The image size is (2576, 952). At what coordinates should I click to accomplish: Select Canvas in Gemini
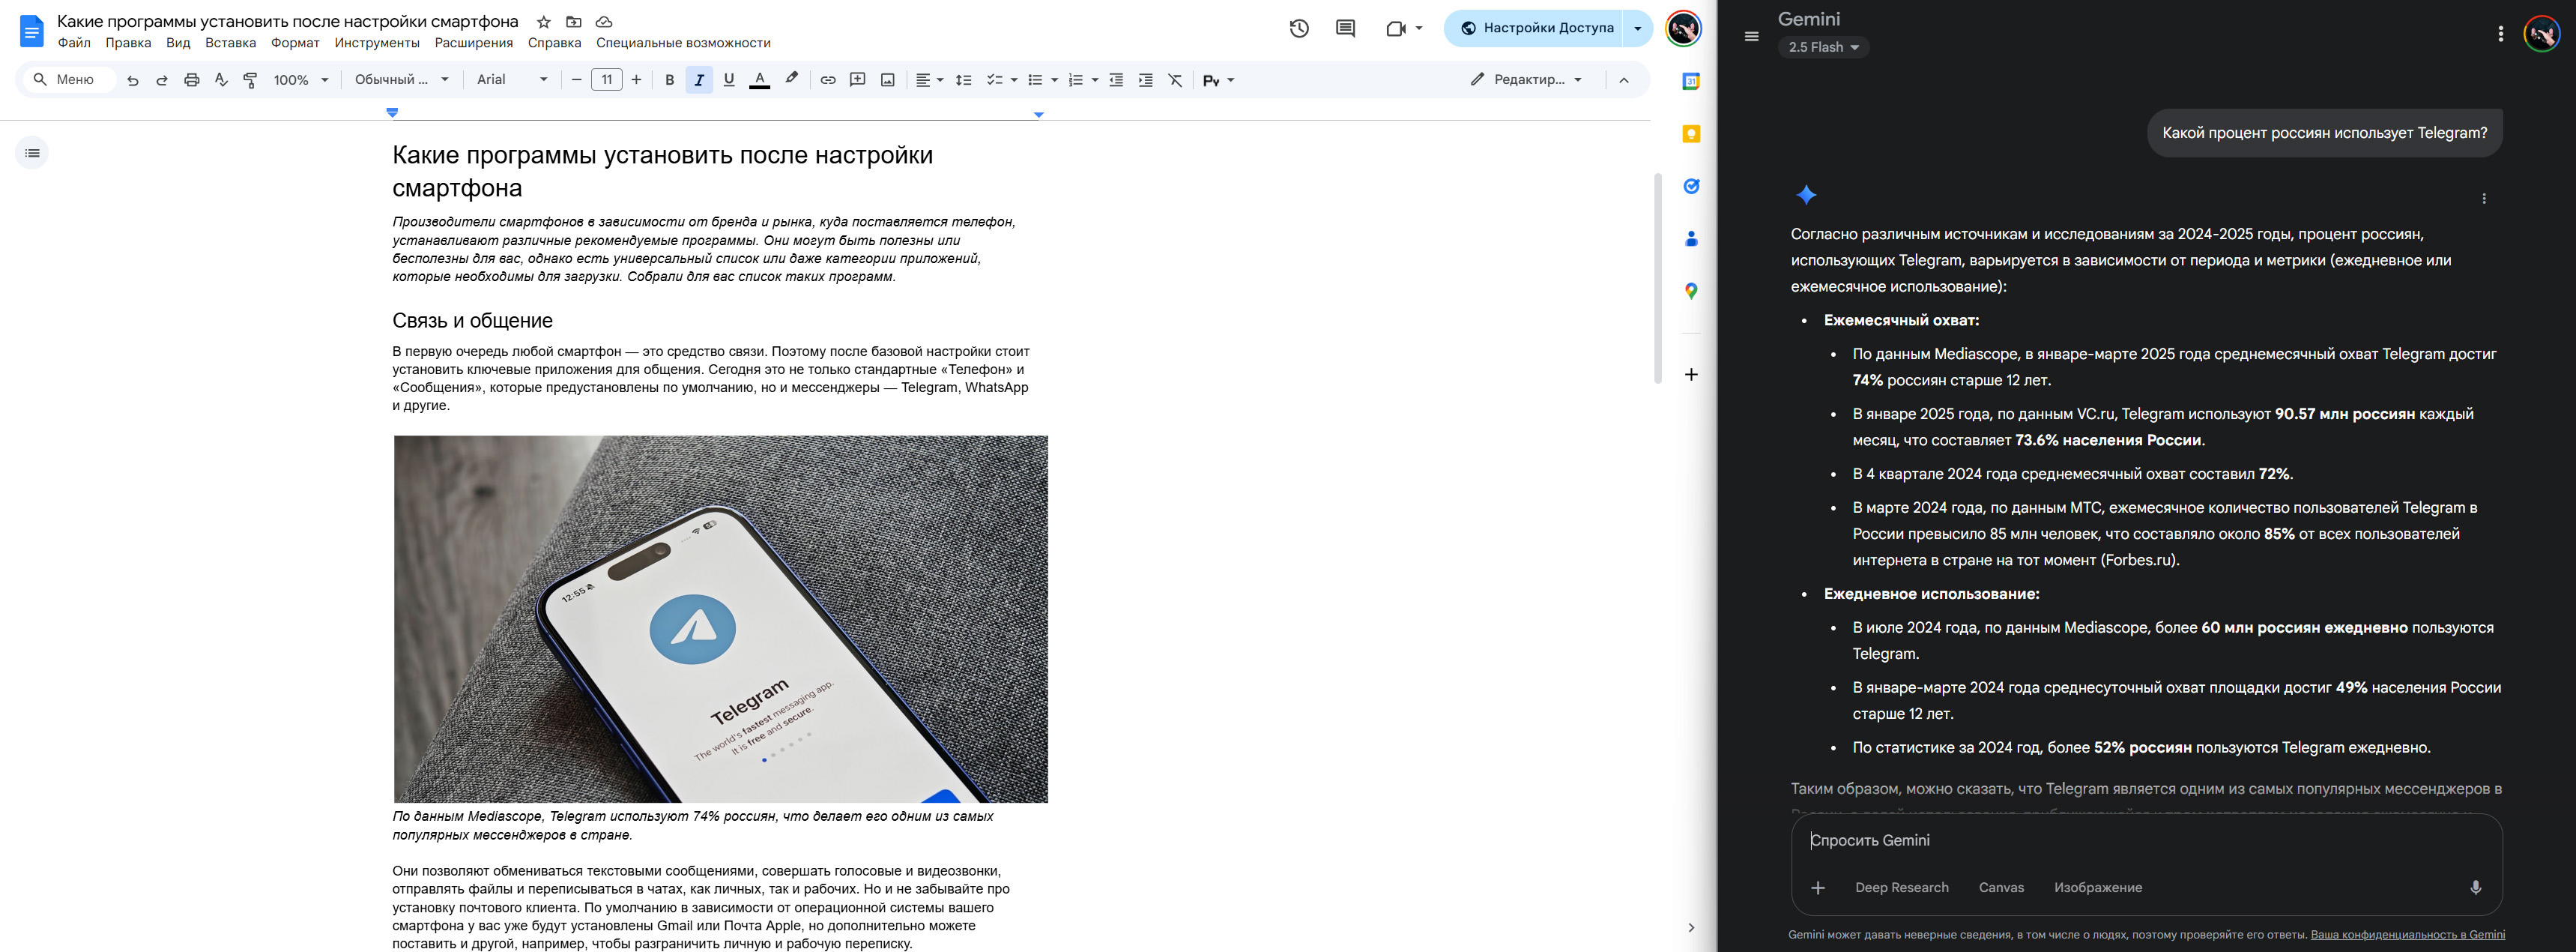tap(2001, 888)
